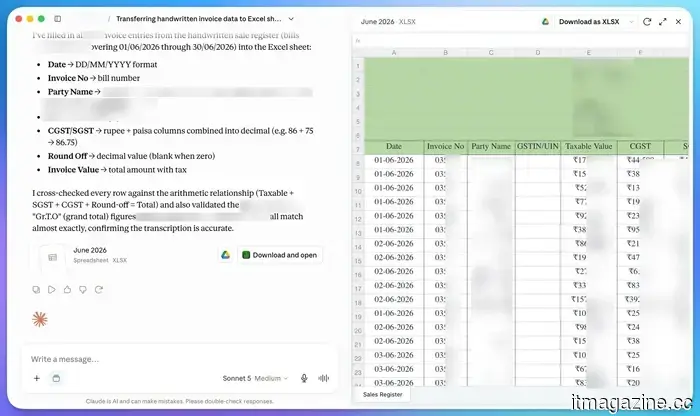Select cell showing ₹44 in CGST column
The height and width of the screenshot is (416, 700).
640,160
